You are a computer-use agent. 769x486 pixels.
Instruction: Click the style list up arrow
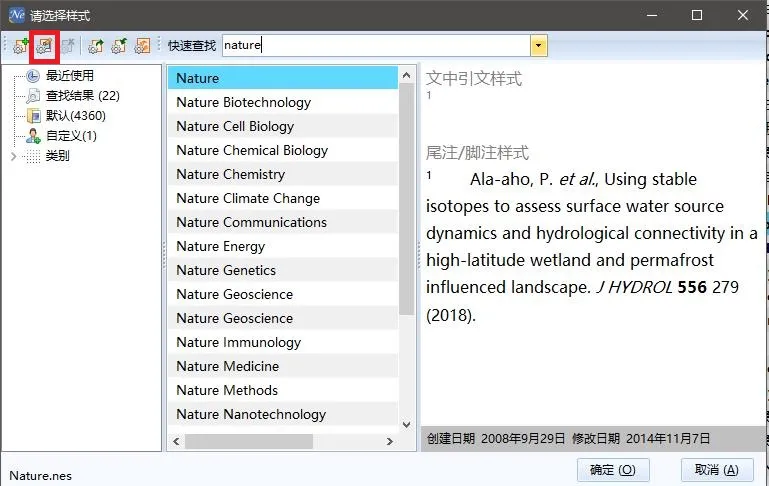pos(406,76)
